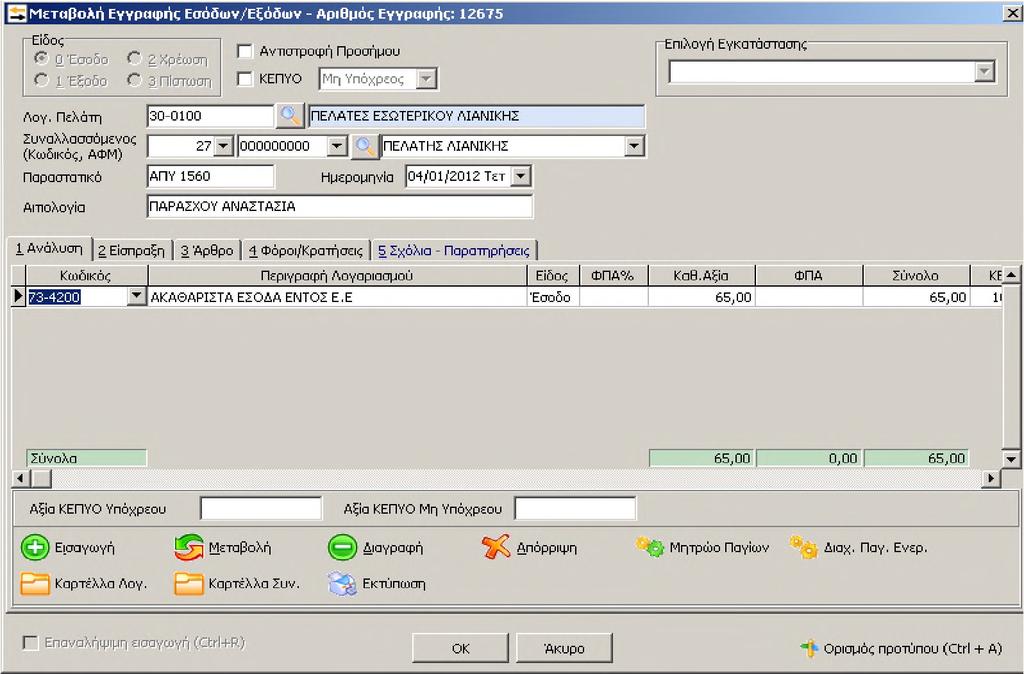Open Διαχ. Παγ. Ενερ. gears icon

tap(803, 547)
